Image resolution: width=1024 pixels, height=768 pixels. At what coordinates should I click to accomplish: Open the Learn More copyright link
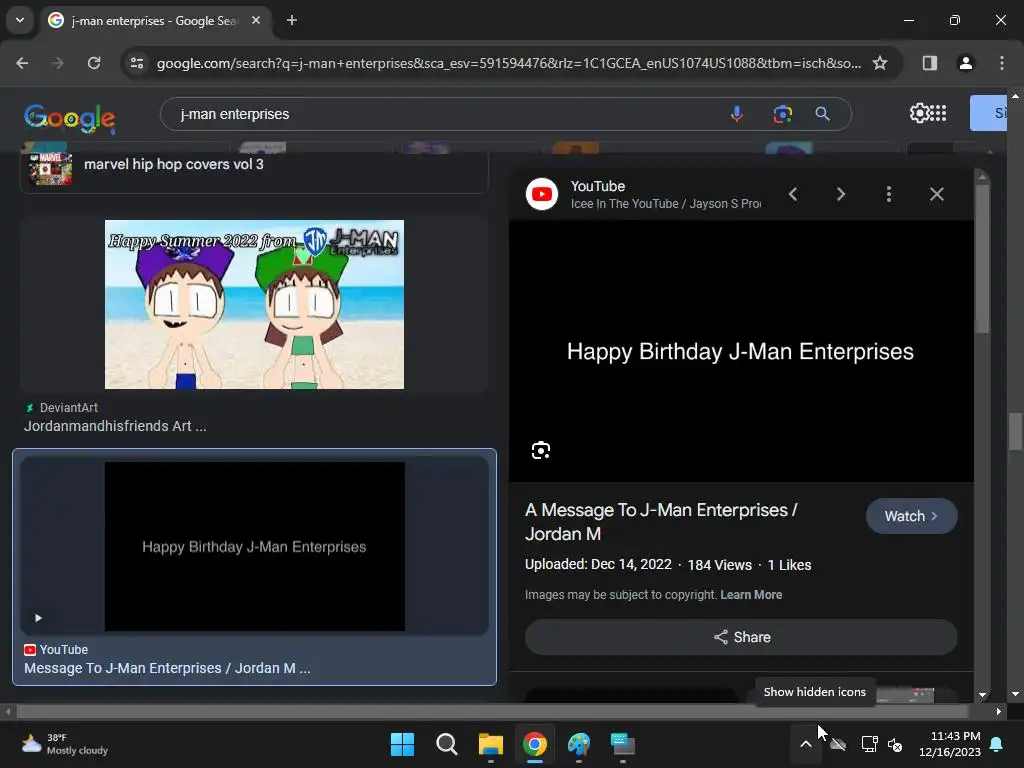pos(751,595)
